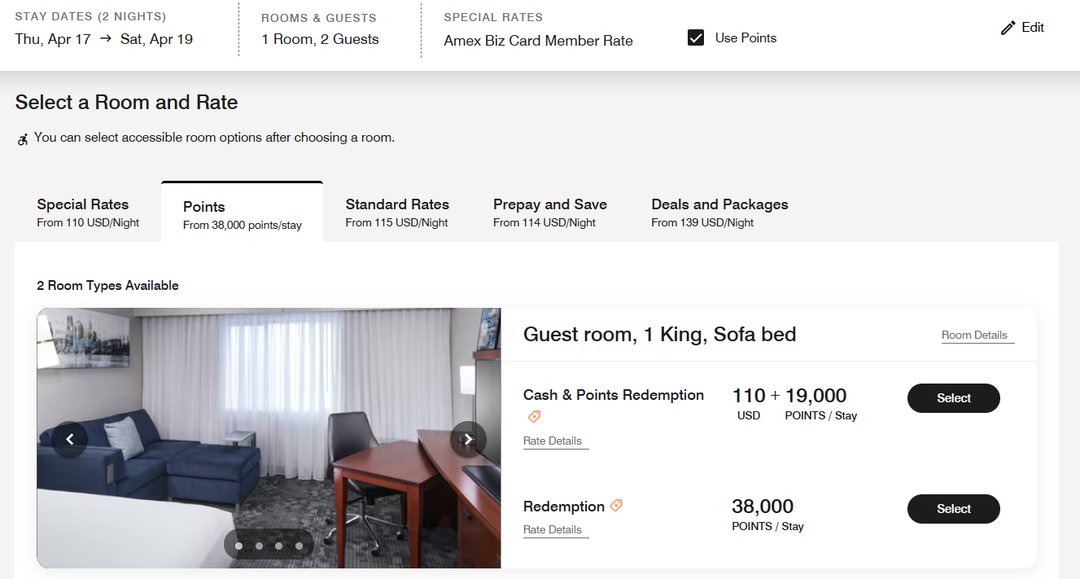This screenshot has width=1080, height=579.
Task: Select the 38,000 points Redemption rate
Action: click(x=953, y=509)
